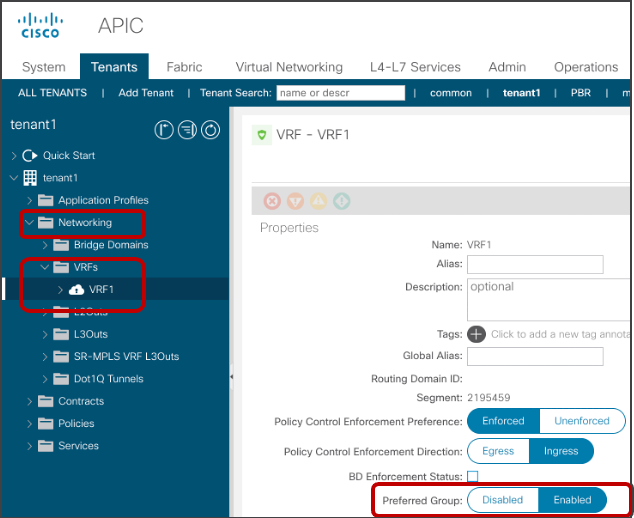
Task: Click the Bridge Domains folder icon
Action: click(61, 245)
